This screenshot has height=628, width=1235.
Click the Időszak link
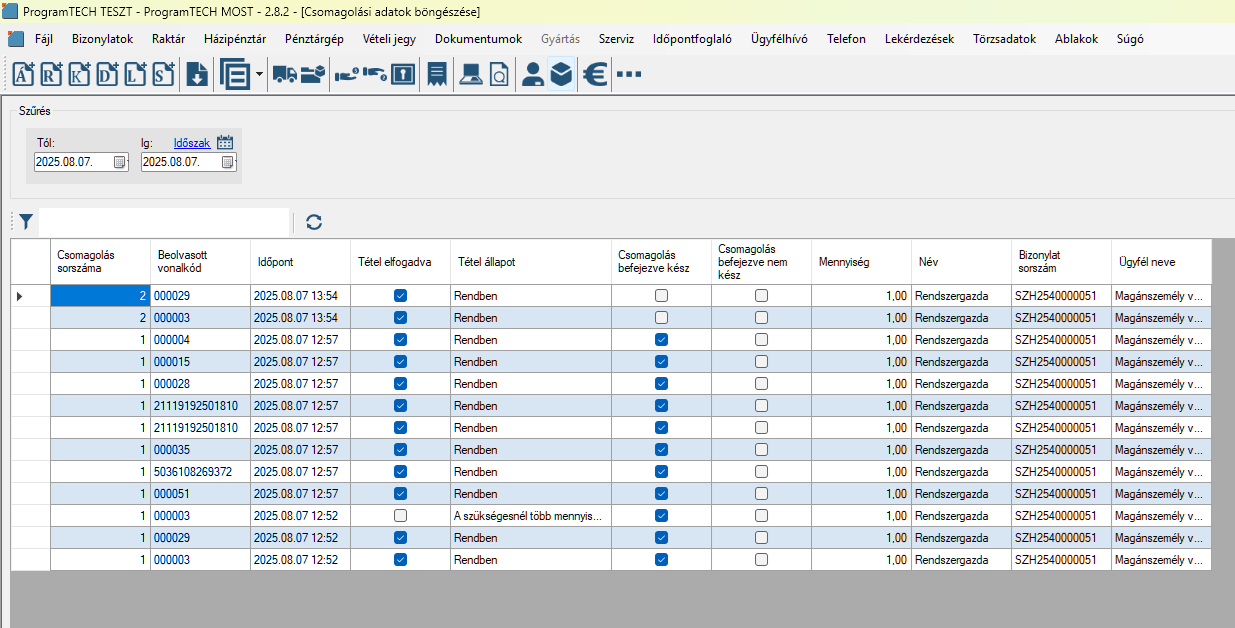[192, 143]
